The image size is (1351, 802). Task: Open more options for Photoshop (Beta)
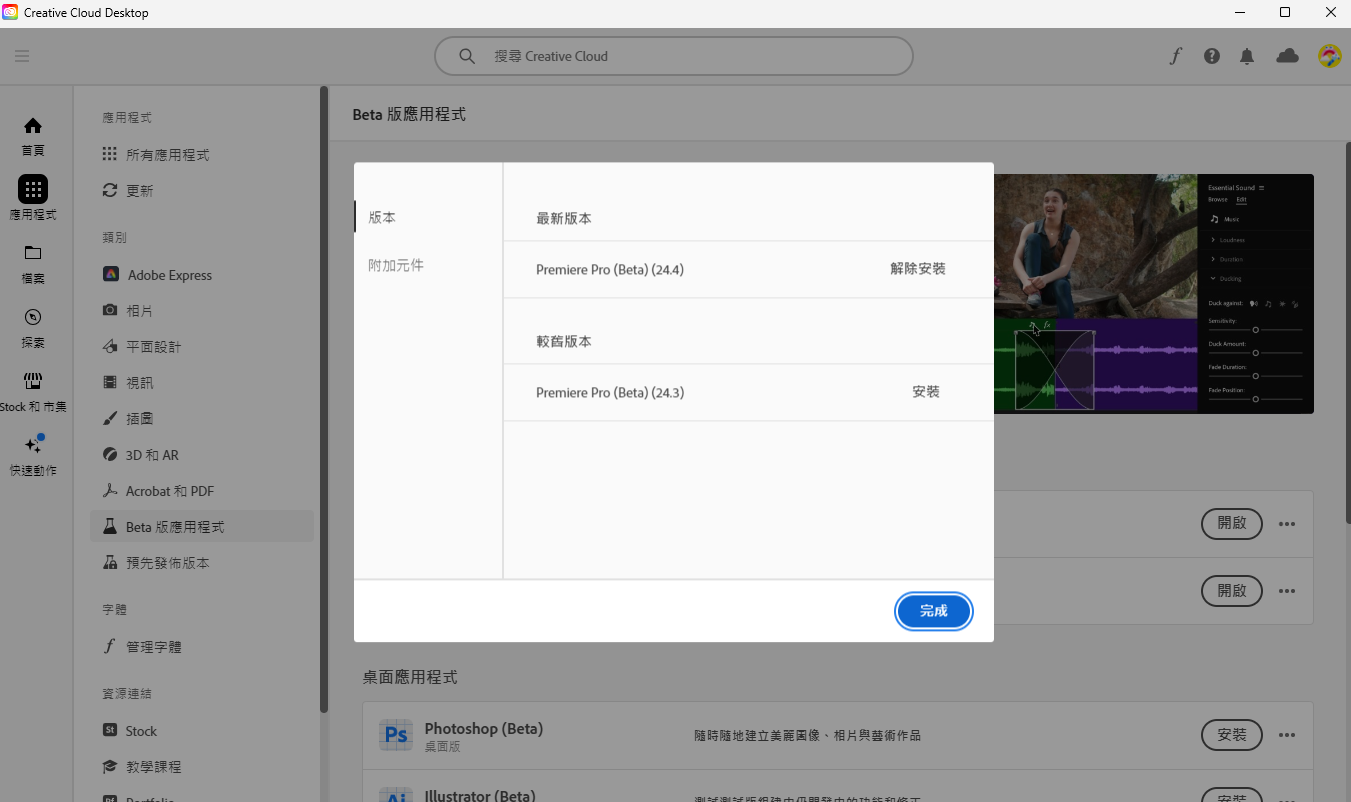1286,735
